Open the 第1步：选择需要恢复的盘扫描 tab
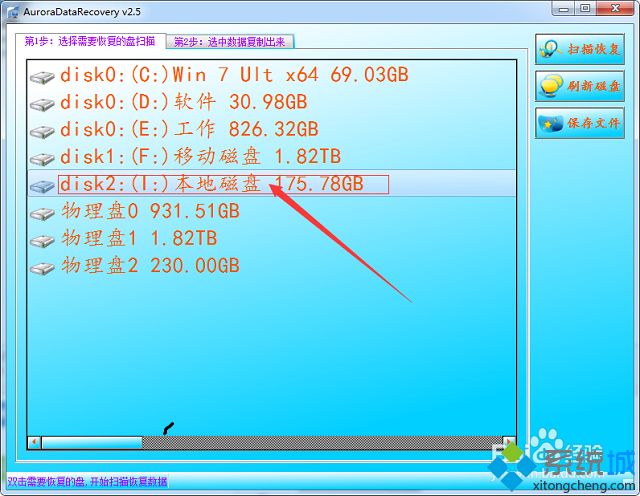This screenshot has height=496, width=640. [91, 42]
